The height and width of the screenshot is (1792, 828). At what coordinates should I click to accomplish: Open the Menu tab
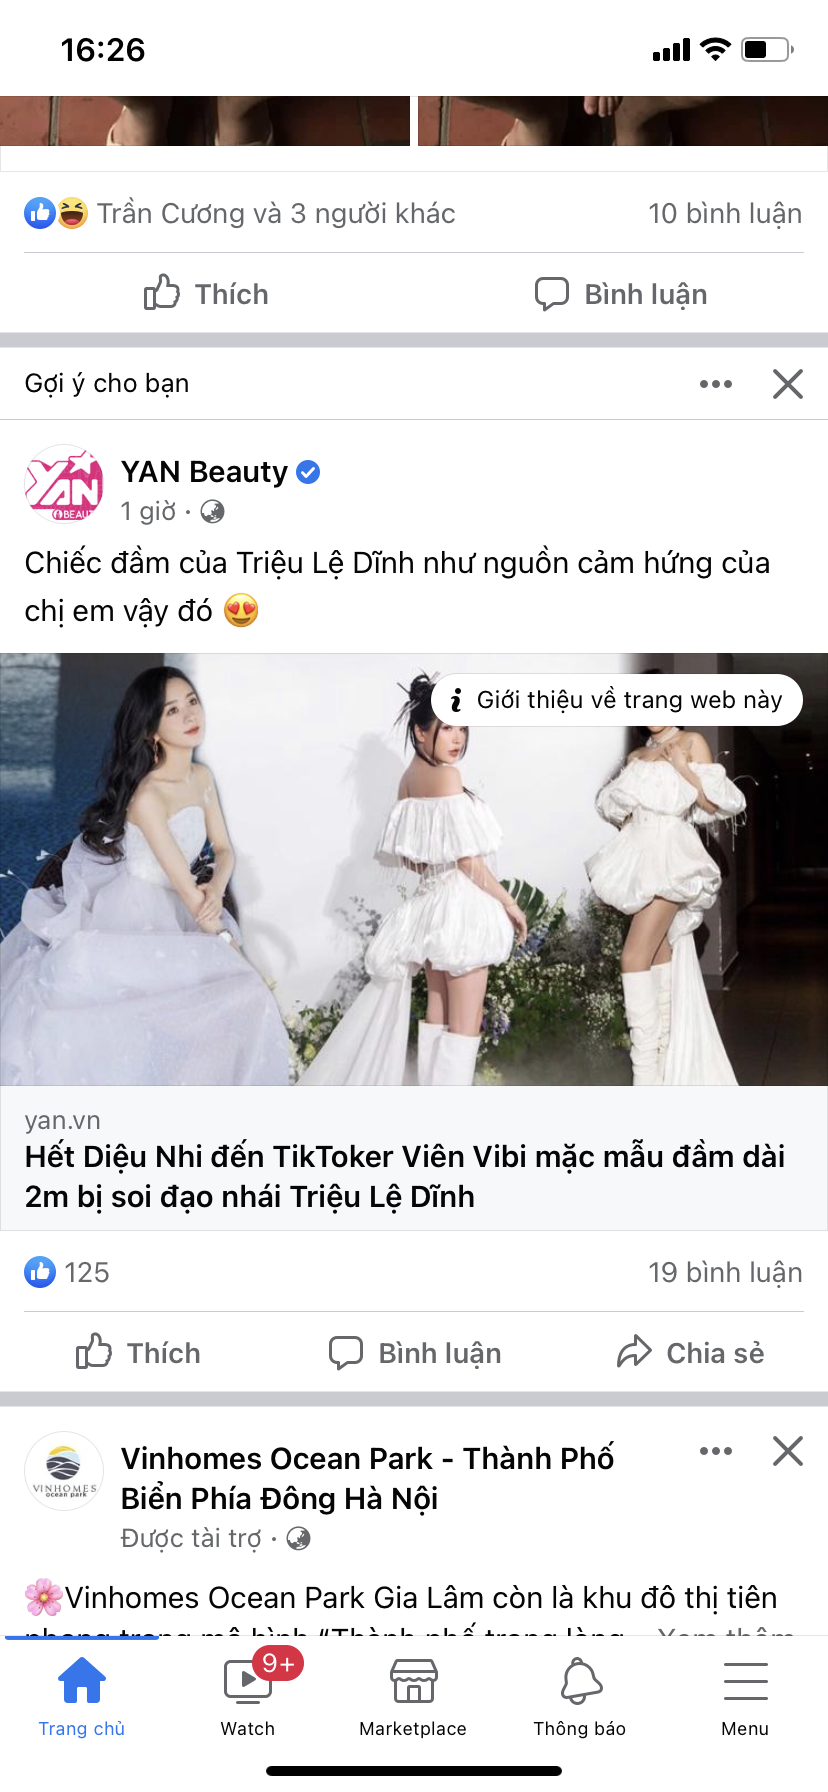(x=745, y=1695)
